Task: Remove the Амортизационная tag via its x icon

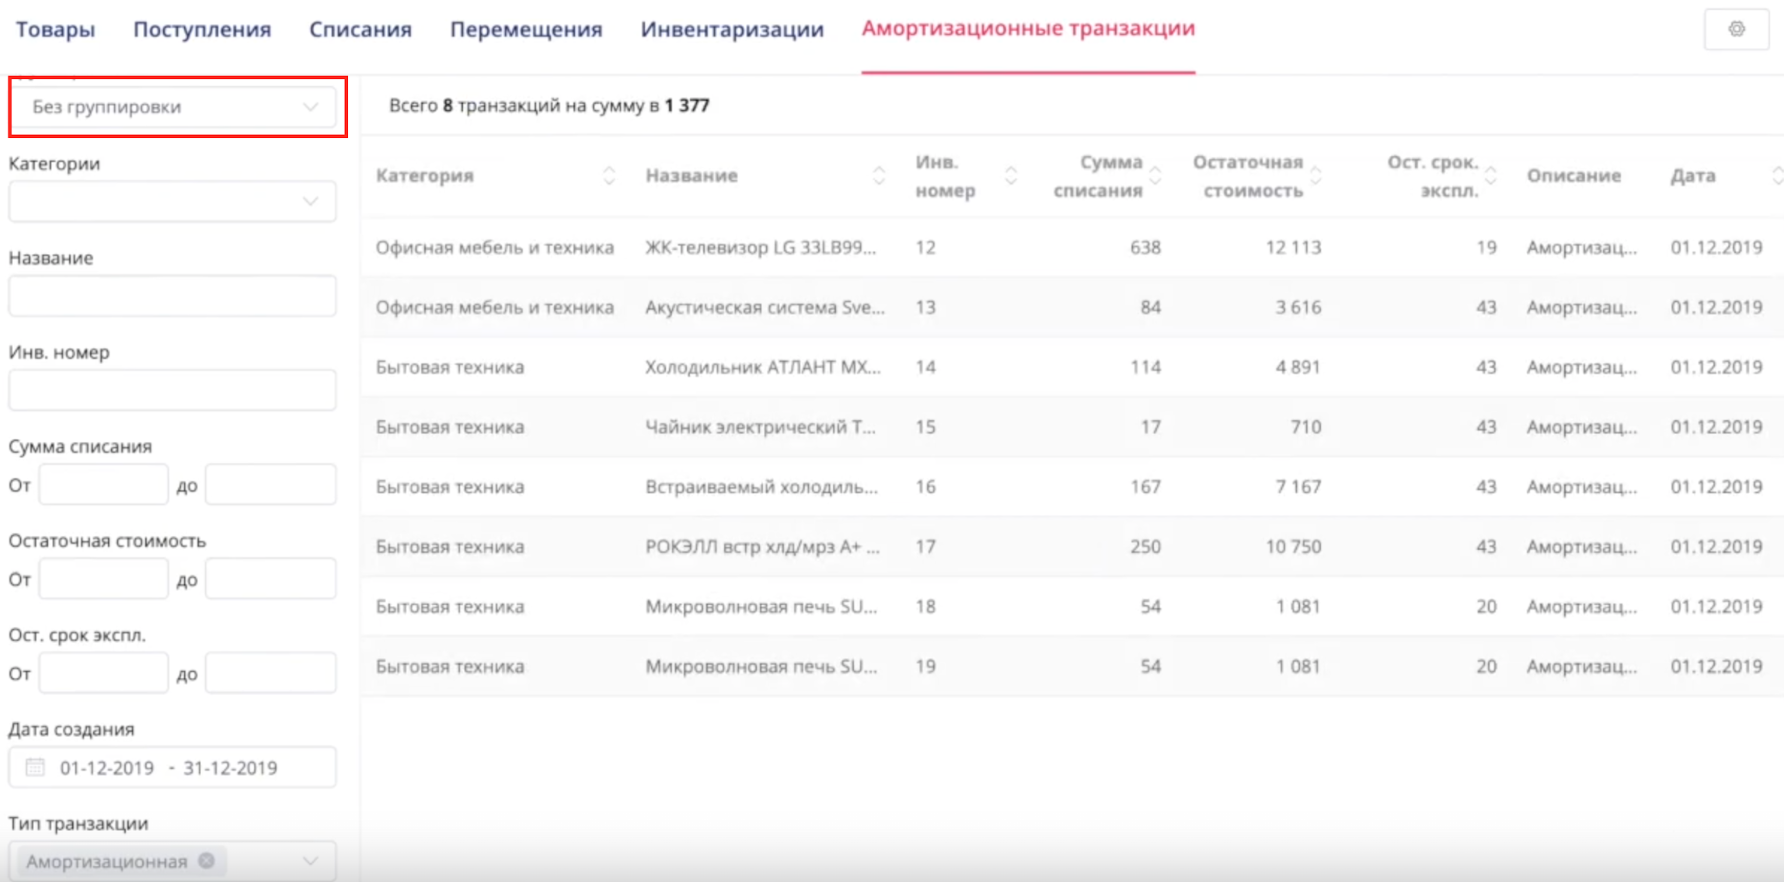Action: (x=206, y=860)
